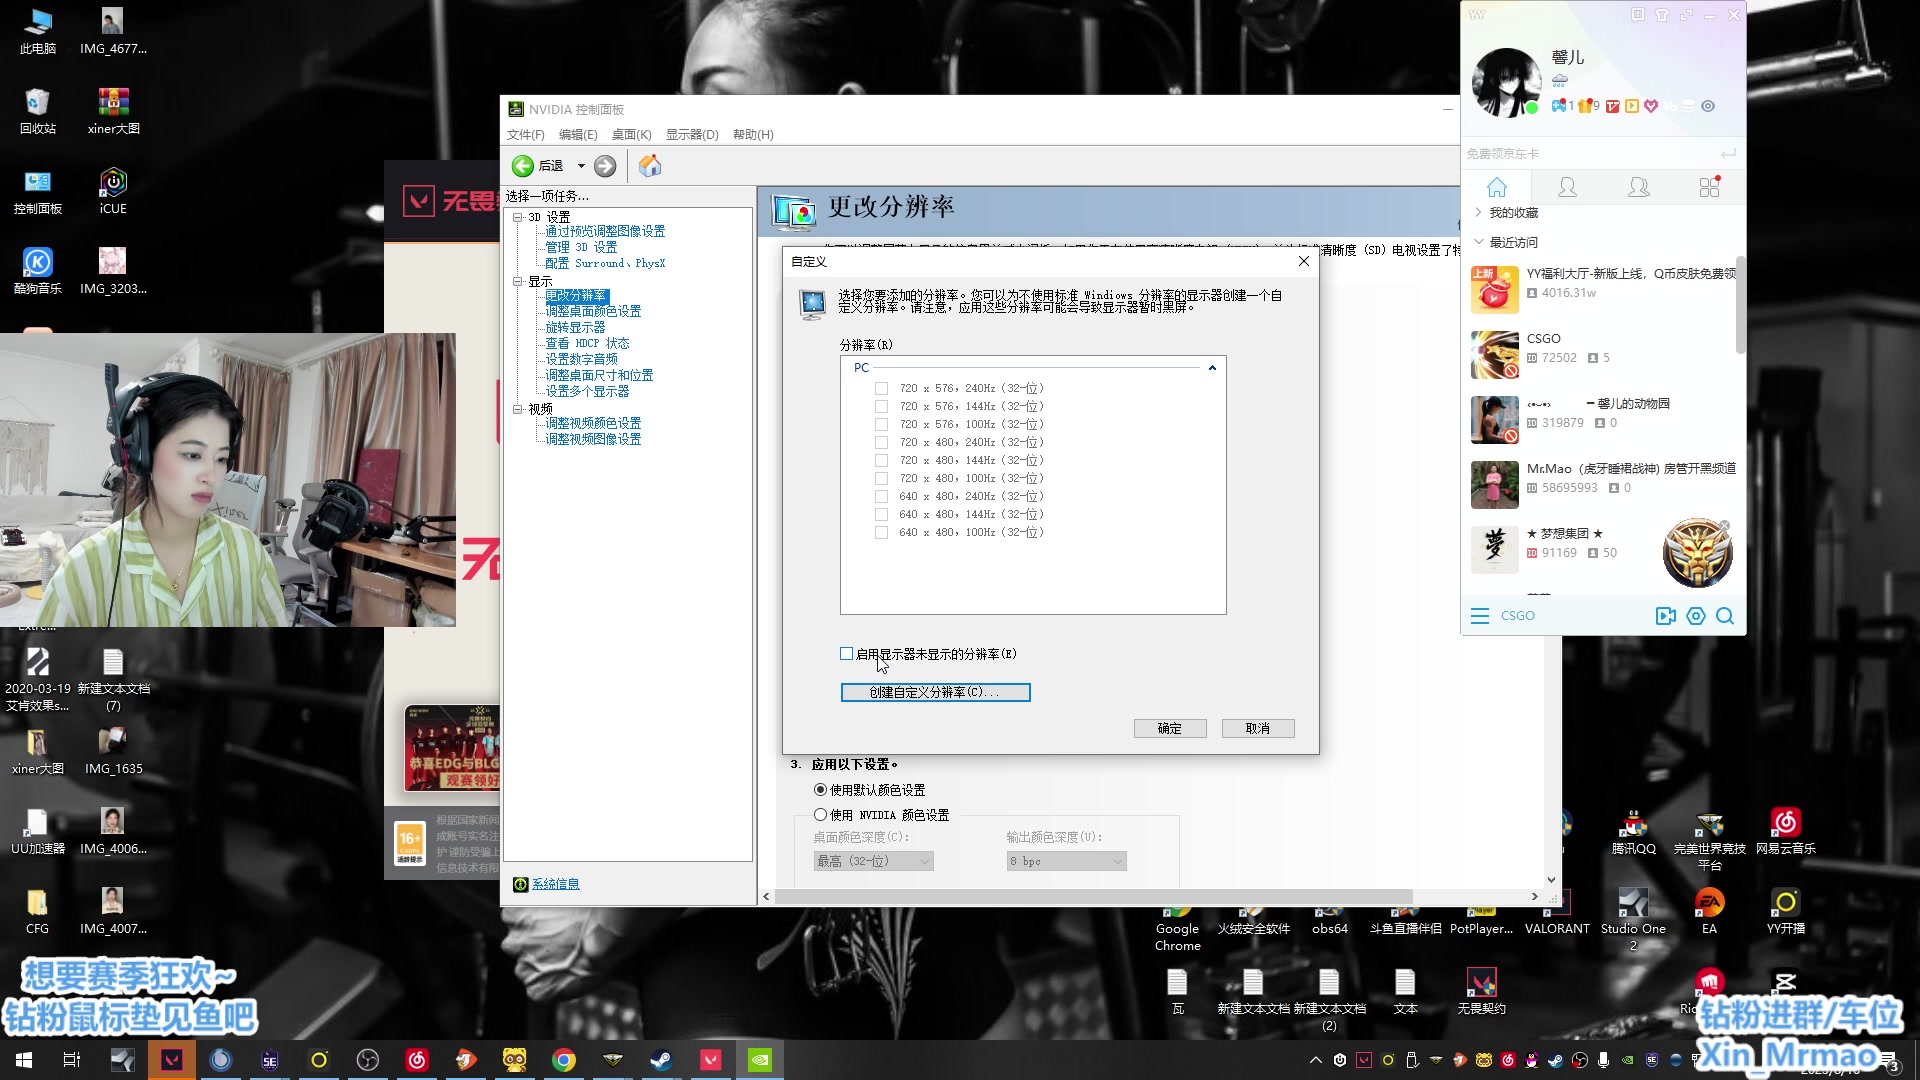
Task: Open 回收站 desktop icon
Action: (38, 111)
